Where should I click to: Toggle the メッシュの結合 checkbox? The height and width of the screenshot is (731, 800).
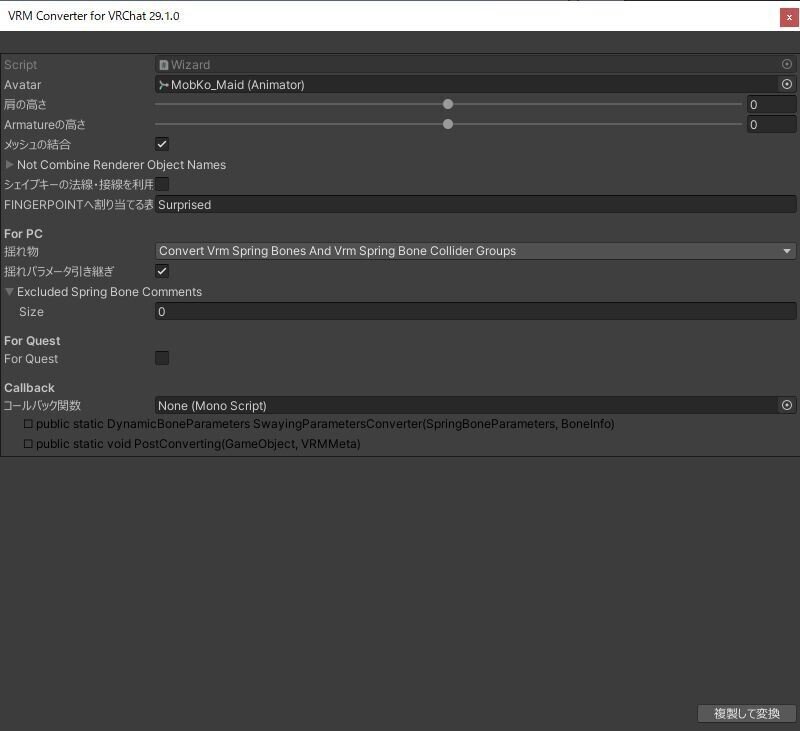point(162,144)
